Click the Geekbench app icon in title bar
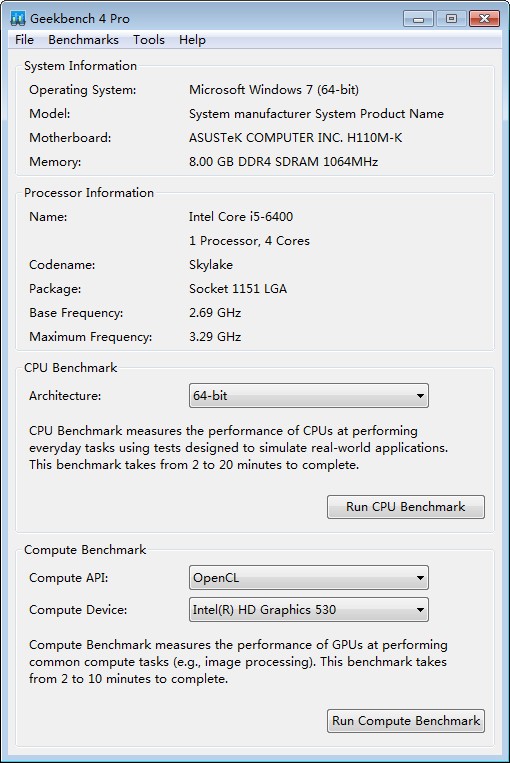Image resolution: width=510 pixels, height=763 pixels. [18, 18]
